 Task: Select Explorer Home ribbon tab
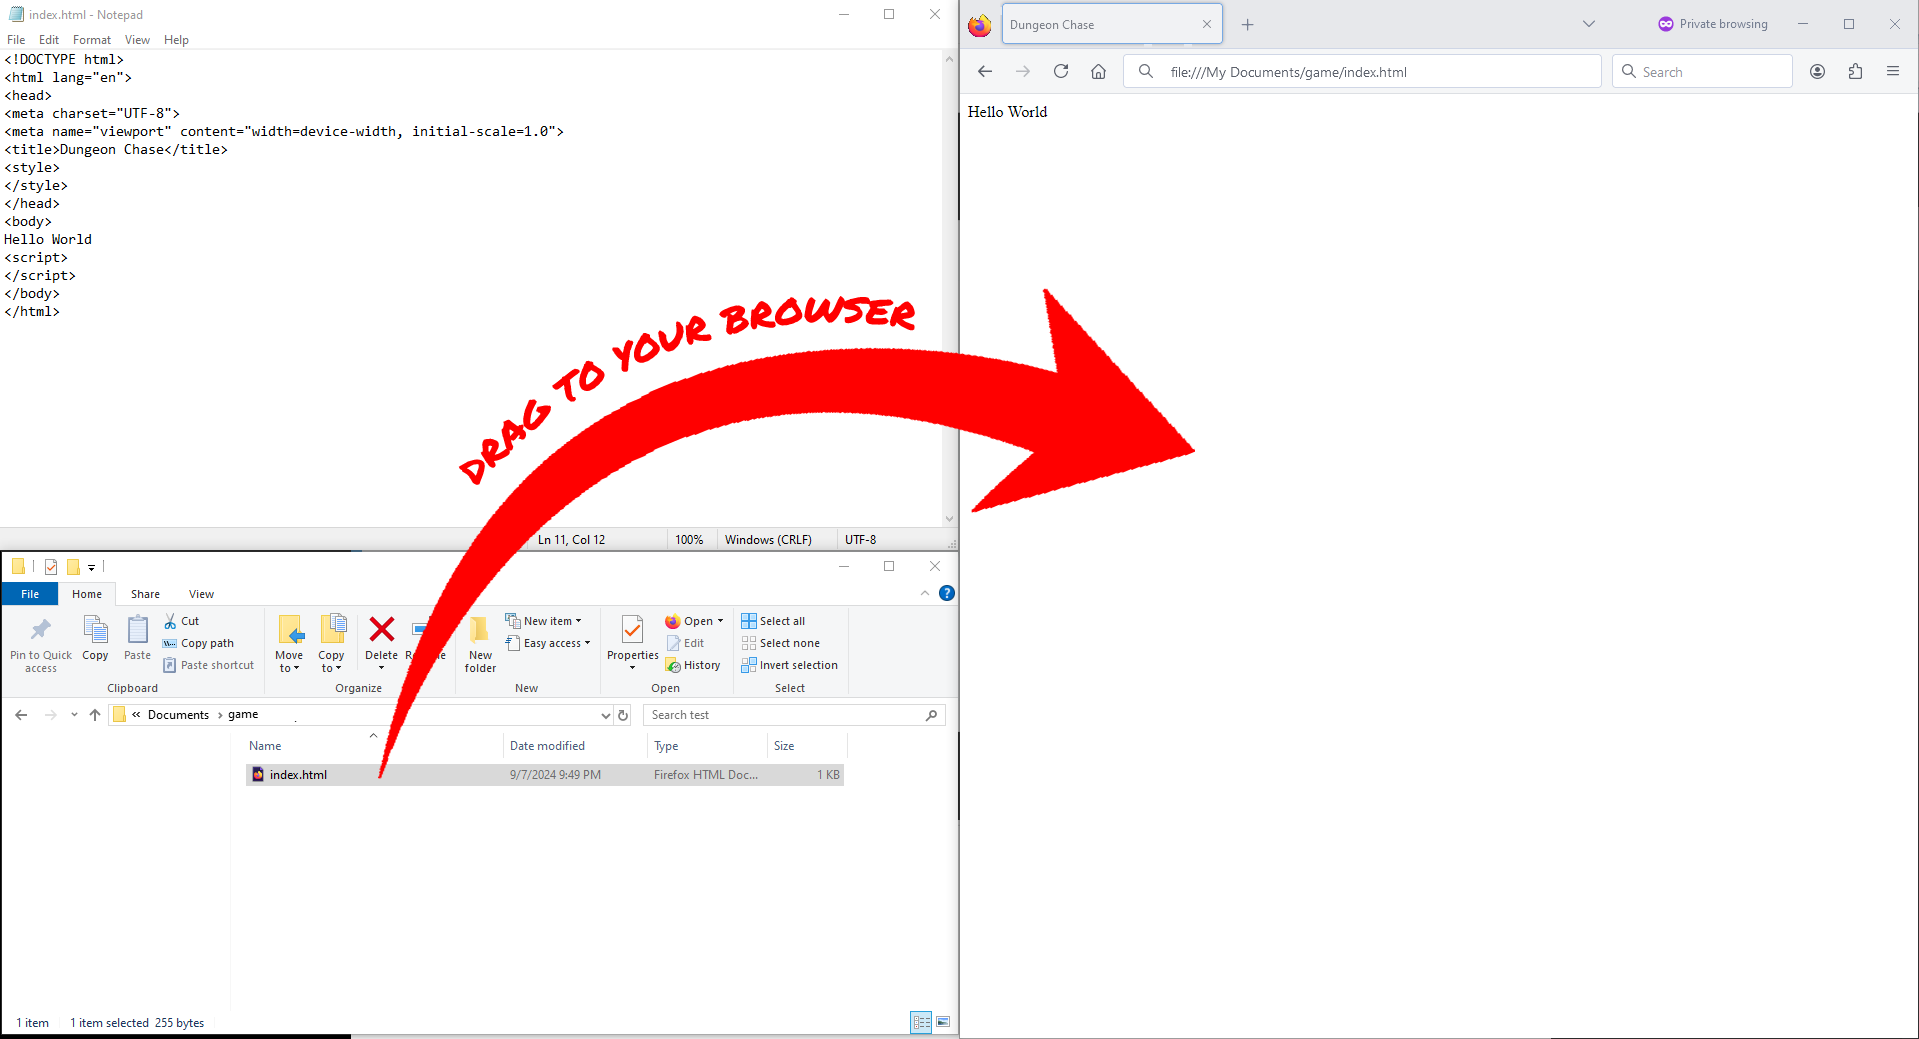[x=87, y=594]
